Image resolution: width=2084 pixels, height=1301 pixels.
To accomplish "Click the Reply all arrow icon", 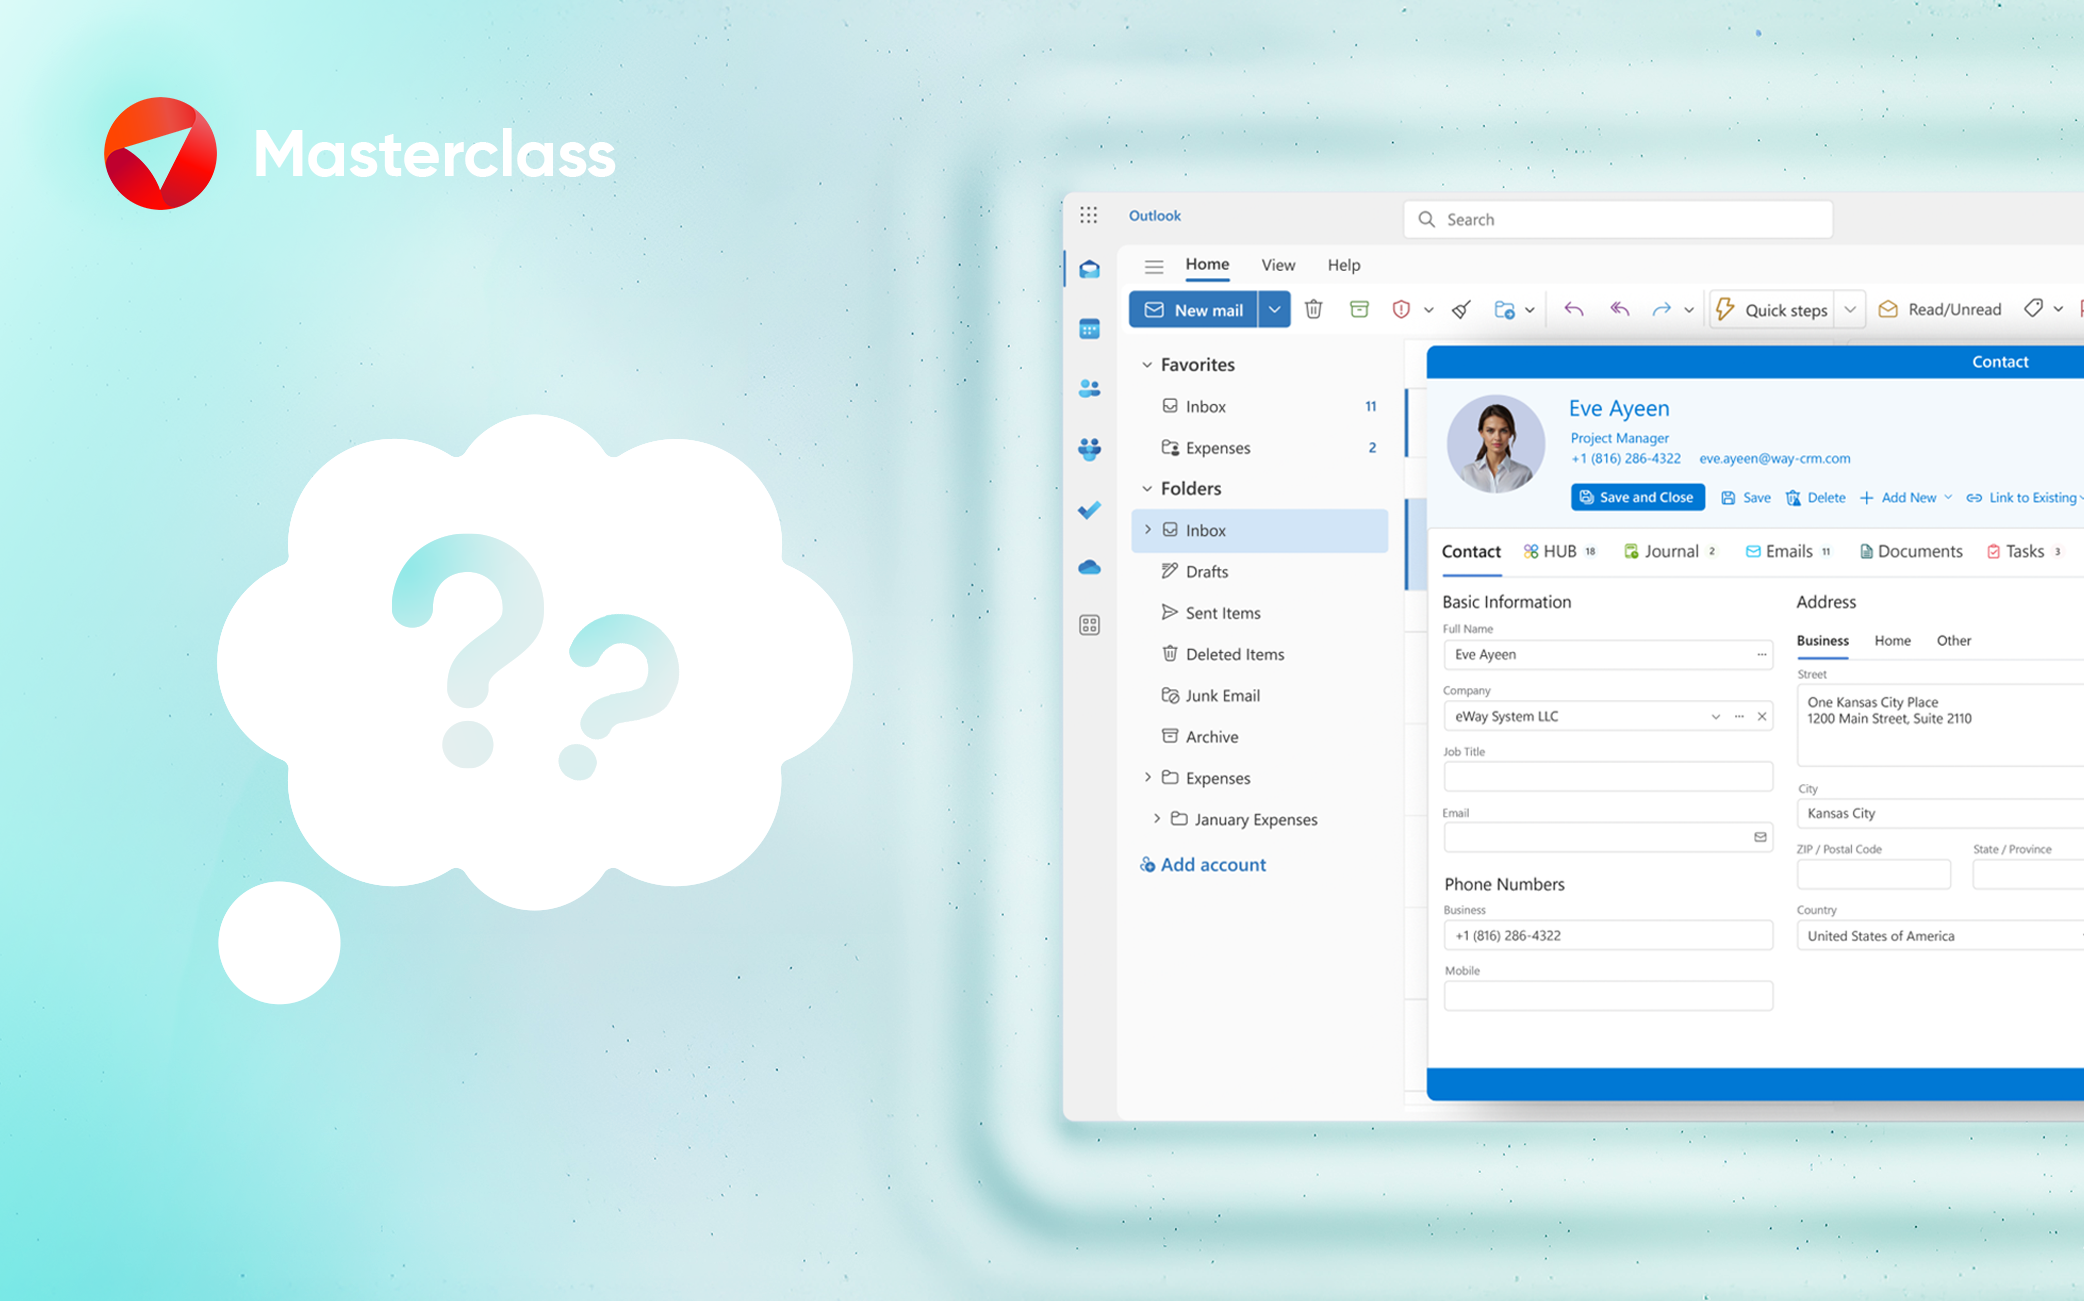I will click(x=1619, y=310).
